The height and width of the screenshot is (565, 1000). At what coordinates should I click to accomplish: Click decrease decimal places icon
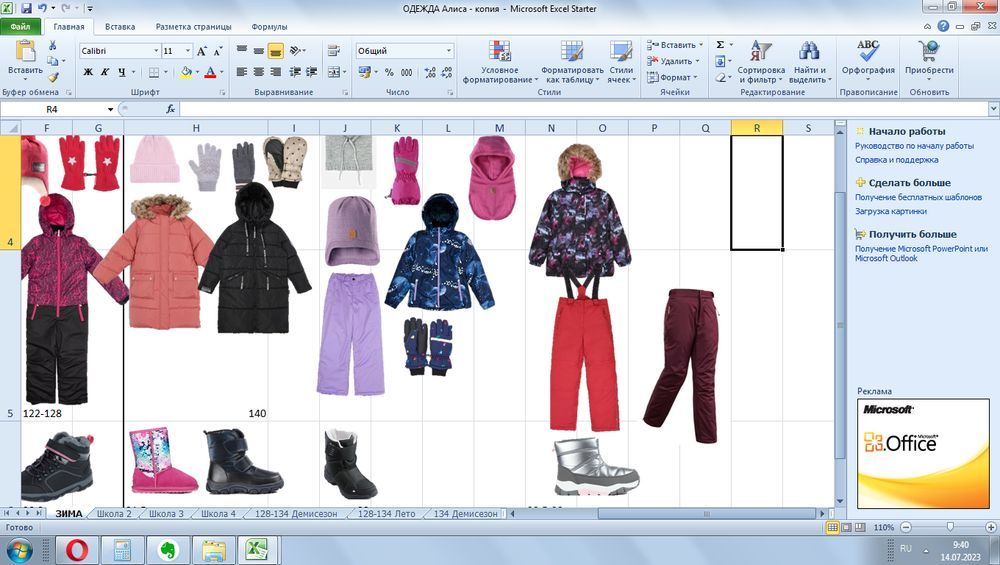click(x=446, y=73)
